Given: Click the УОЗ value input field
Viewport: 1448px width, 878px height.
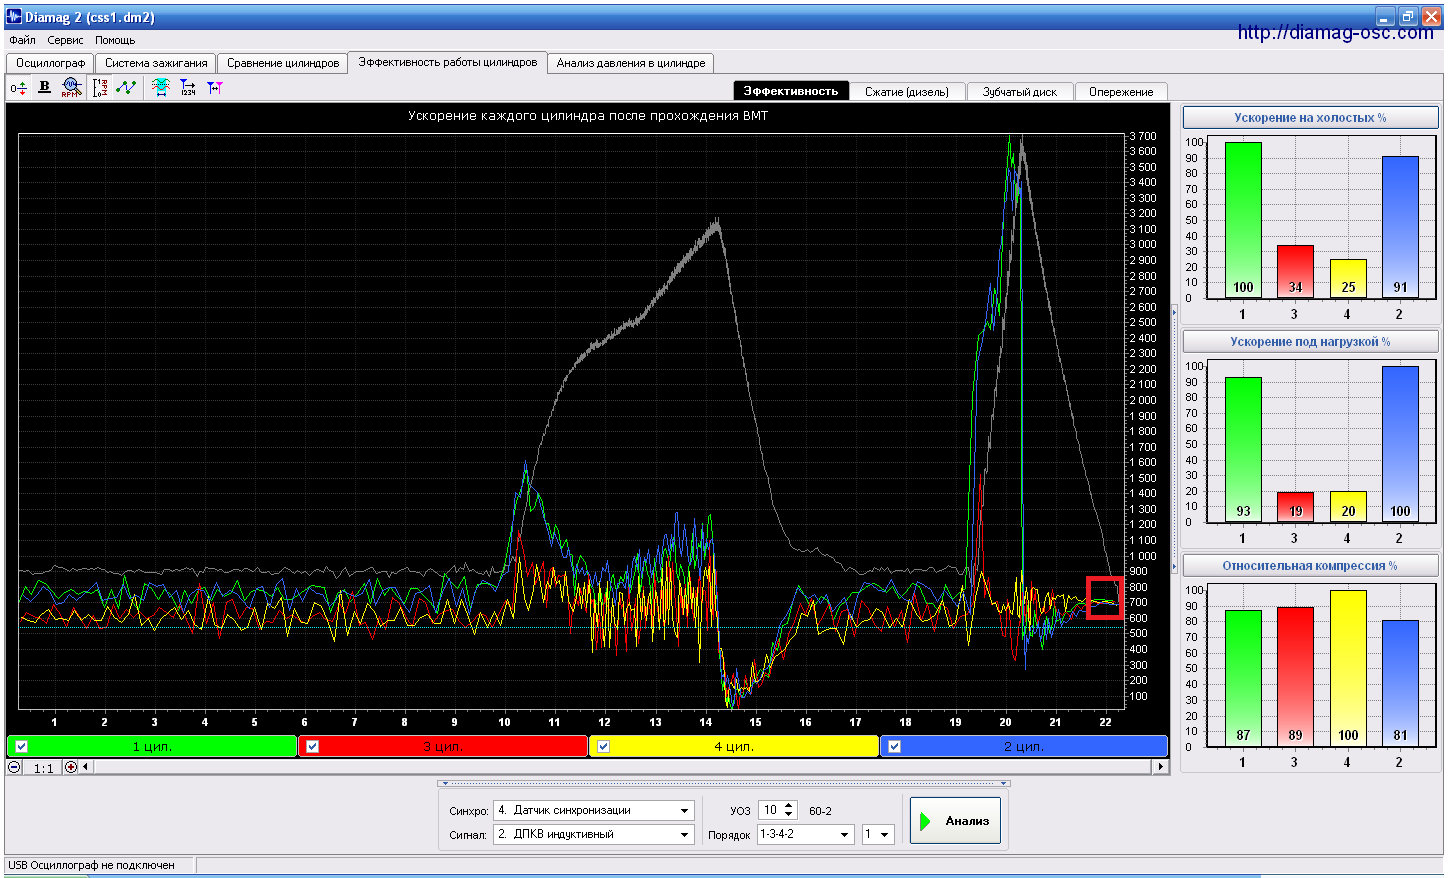Looking at the screenshot, I should click(770, 810).
